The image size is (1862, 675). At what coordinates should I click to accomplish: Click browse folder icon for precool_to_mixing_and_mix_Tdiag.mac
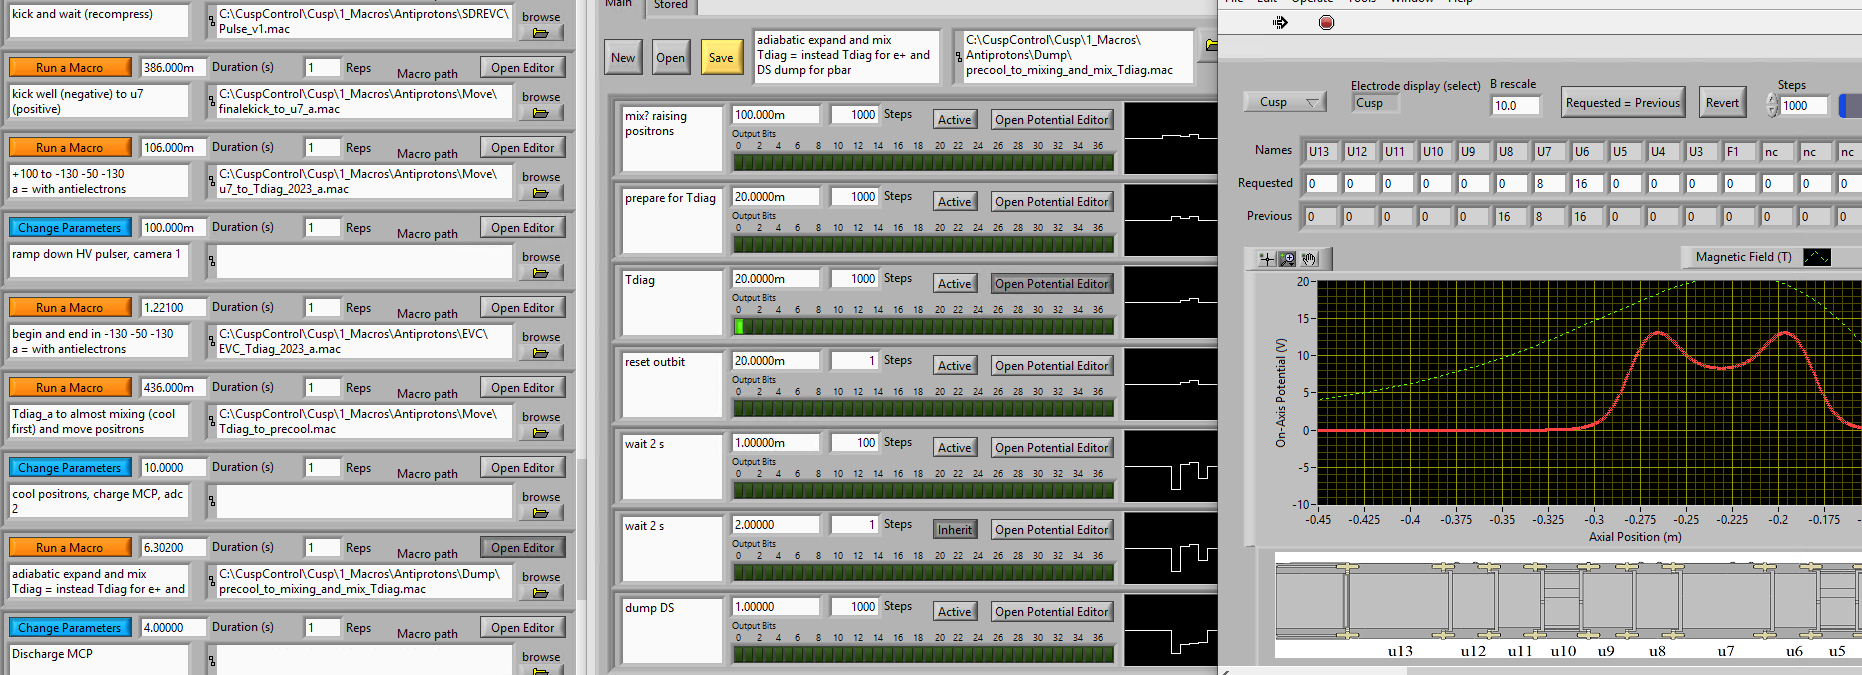click(x=541, y=593)
